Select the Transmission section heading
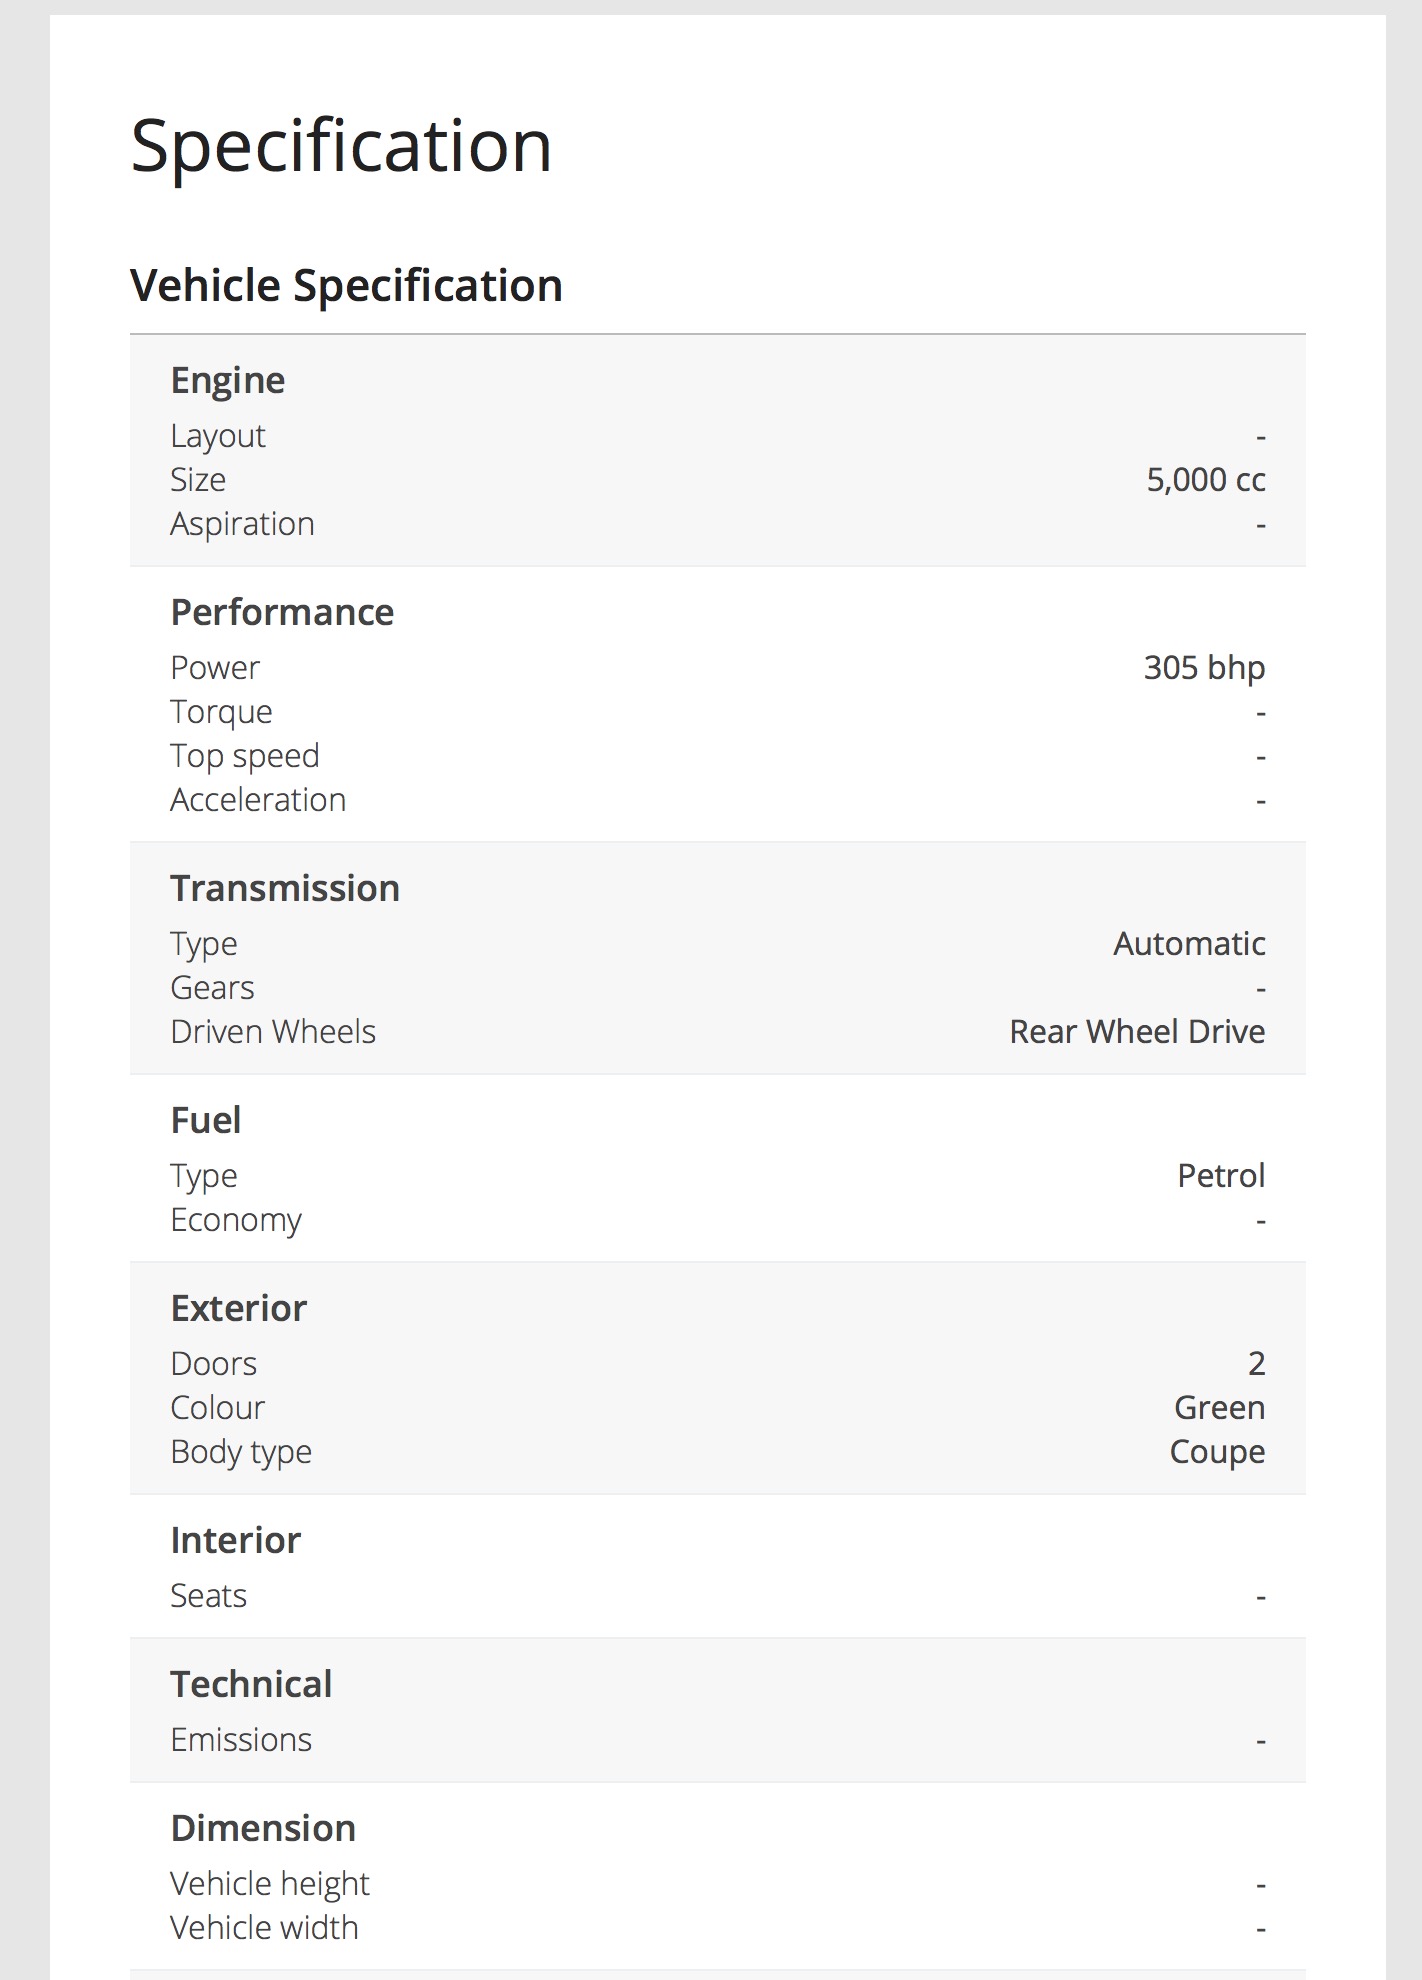Image resolution: width=1422 pixels, height=1980 pixels. point(285,889)
